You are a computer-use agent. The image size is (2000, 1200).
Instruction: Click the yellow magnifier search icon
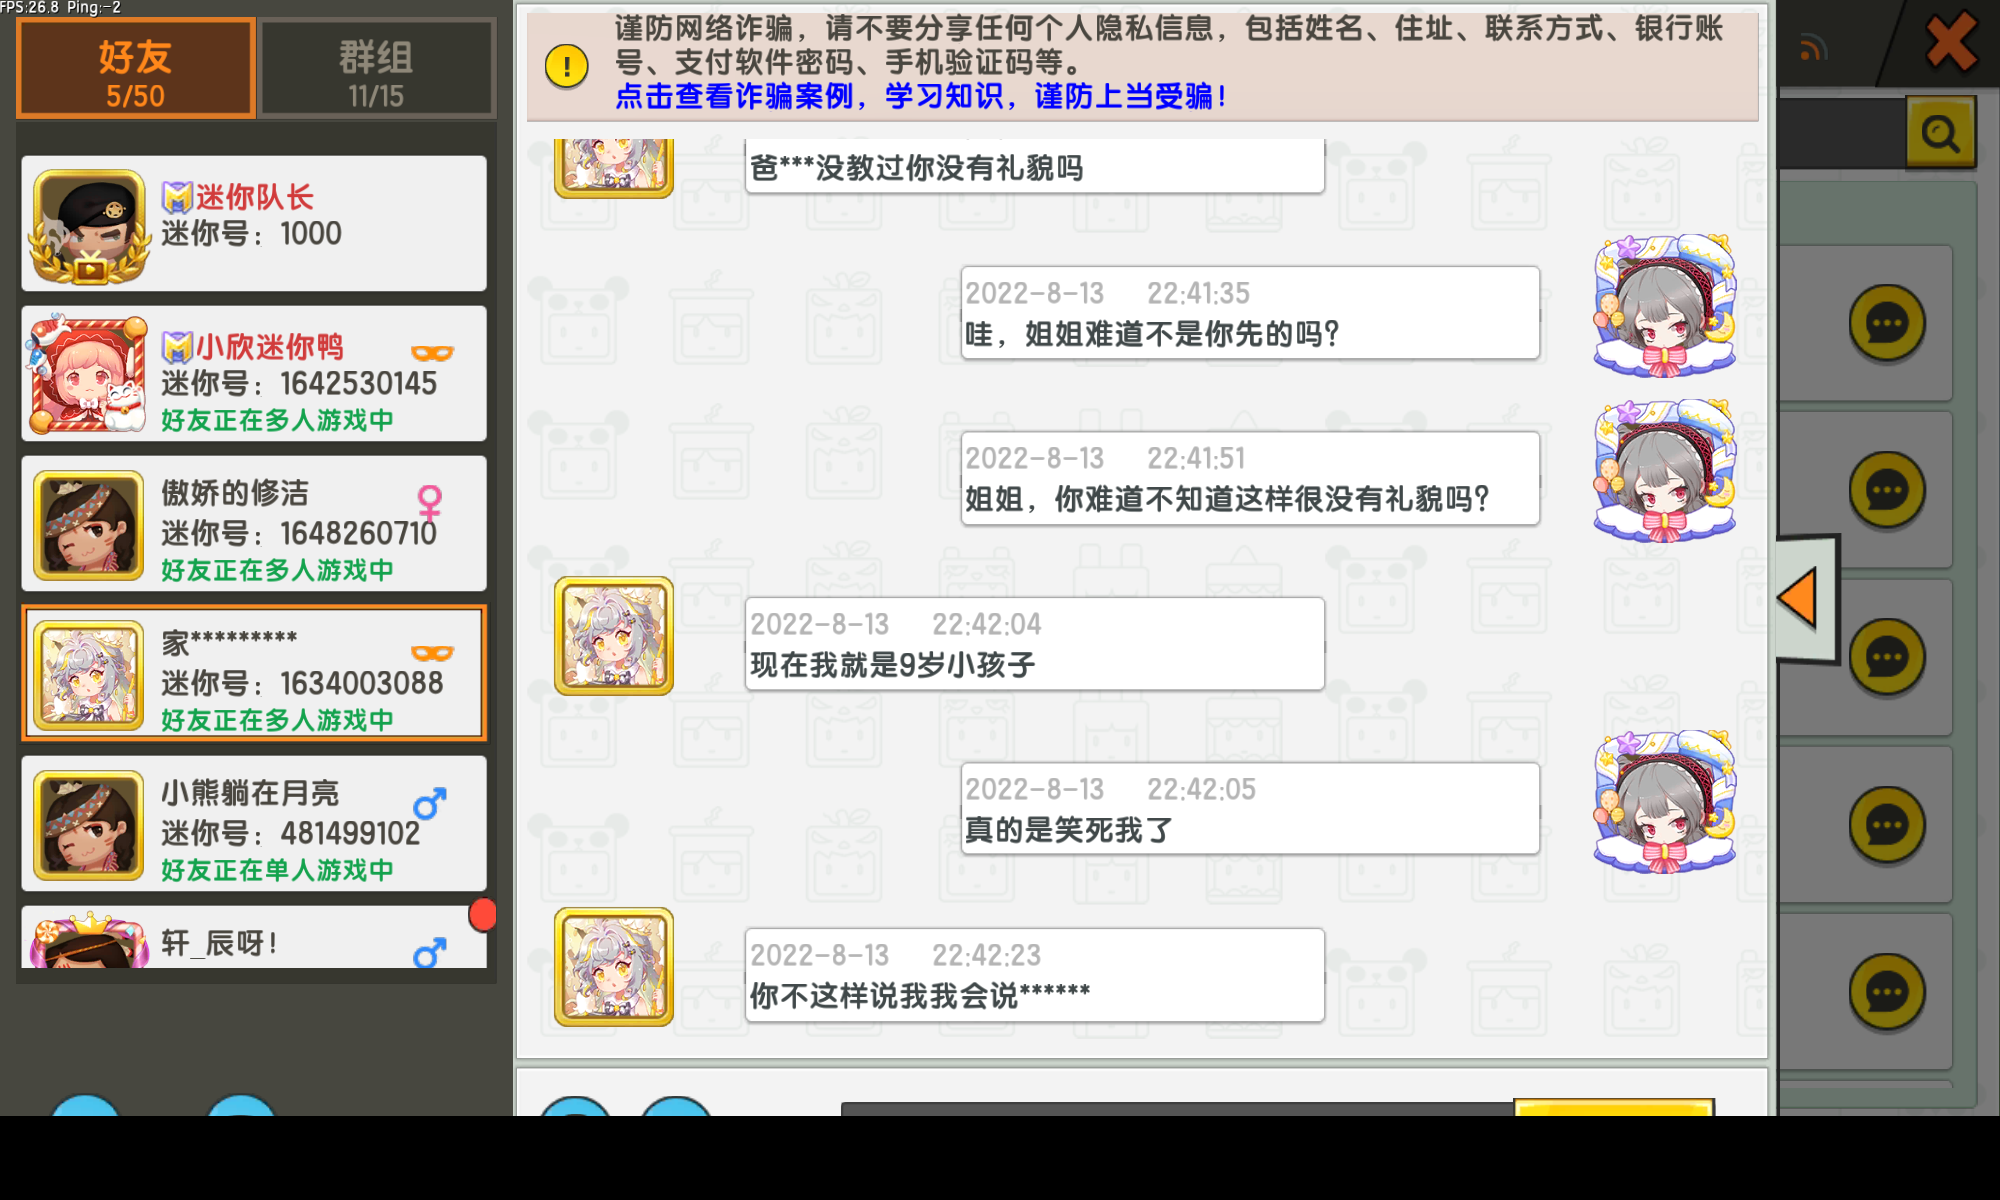pyautogui.click(x=1941, y=132)
